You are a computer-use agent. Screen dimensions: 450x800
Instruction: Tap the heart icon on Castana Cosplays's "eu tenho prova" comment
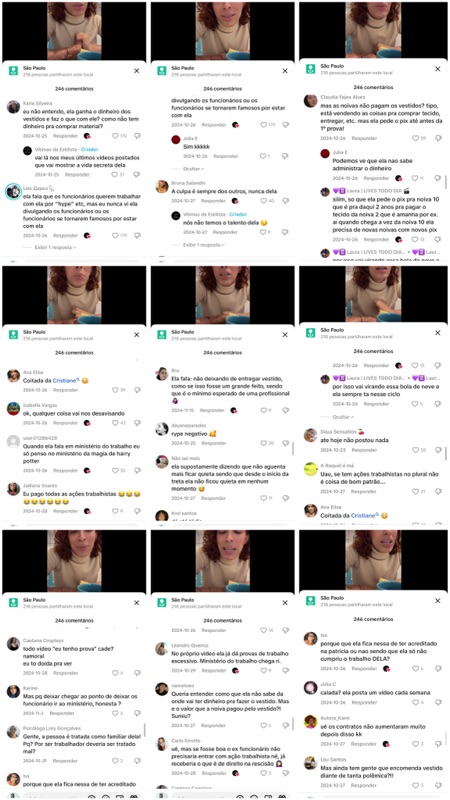(115, 673)
